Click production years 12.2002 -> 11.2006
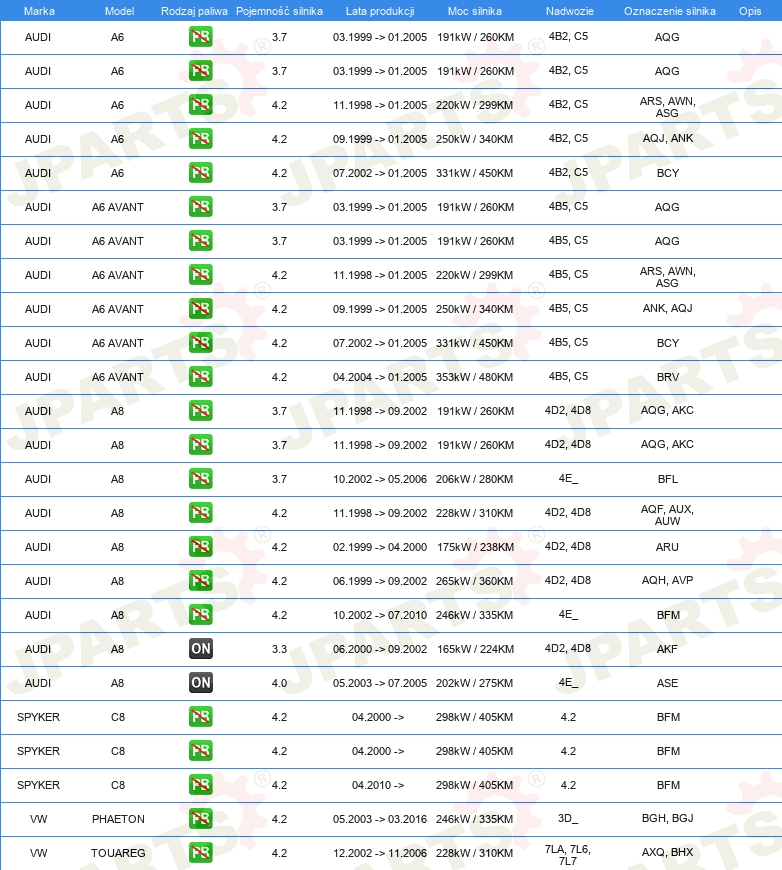 tap(380, 853)
